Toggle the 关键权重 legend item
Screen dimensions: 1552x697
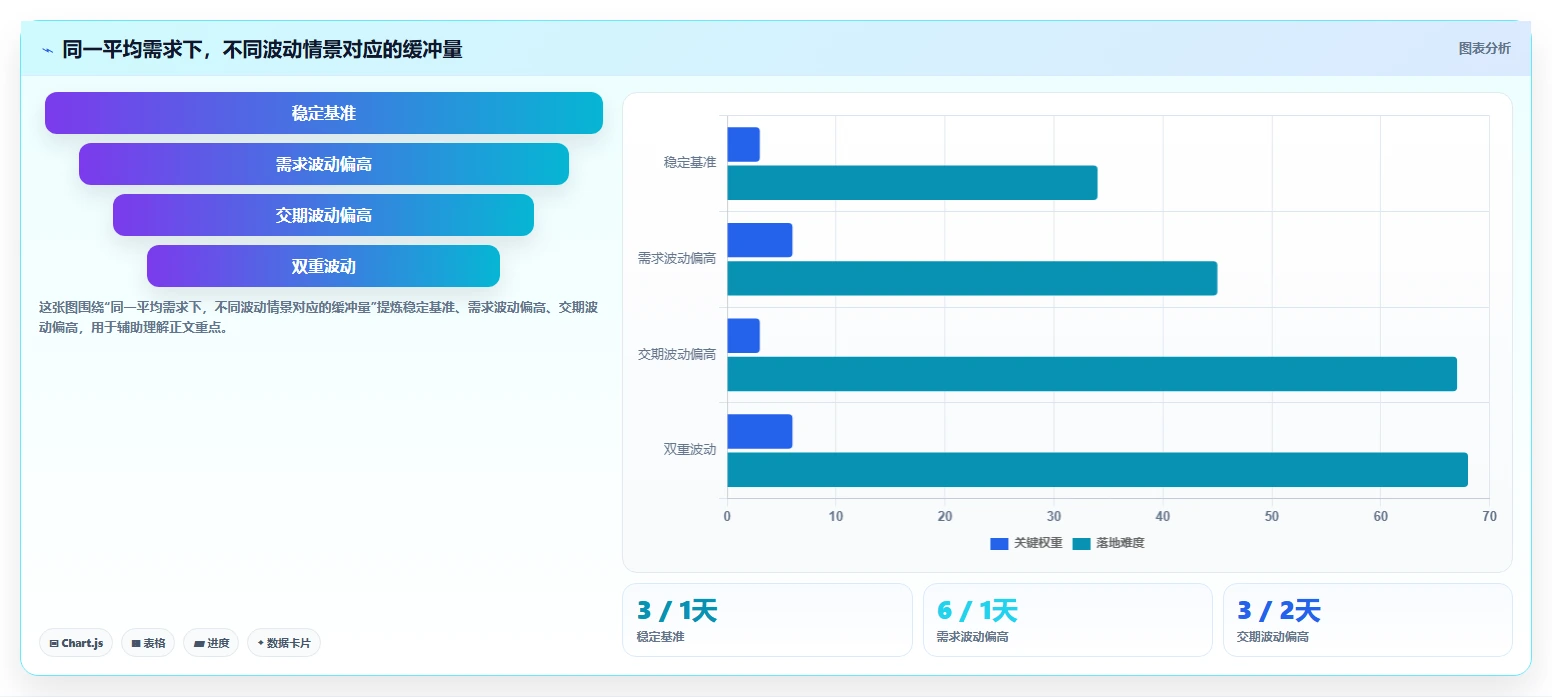tap(1026, 543)
